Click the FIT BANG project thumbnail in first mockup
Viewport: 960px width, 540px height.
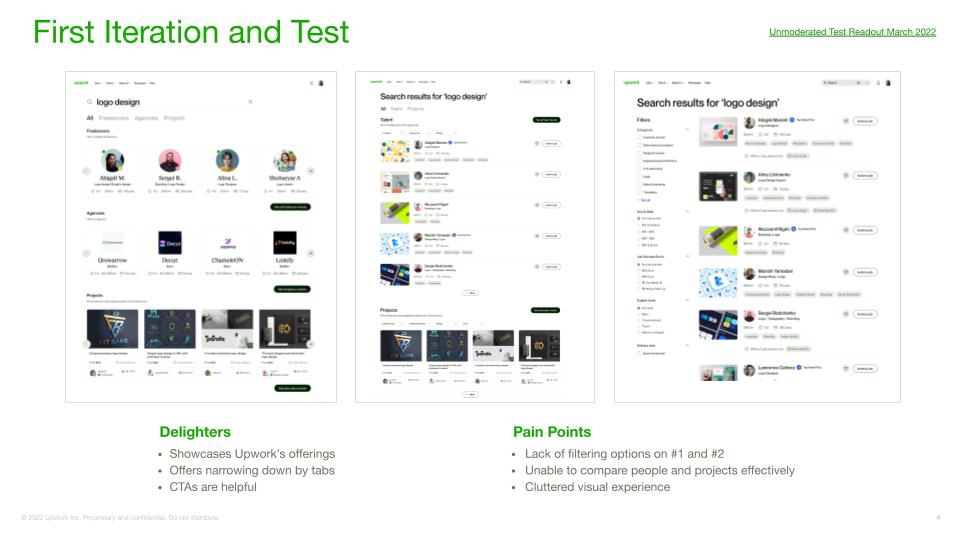[x=112, y=329]
